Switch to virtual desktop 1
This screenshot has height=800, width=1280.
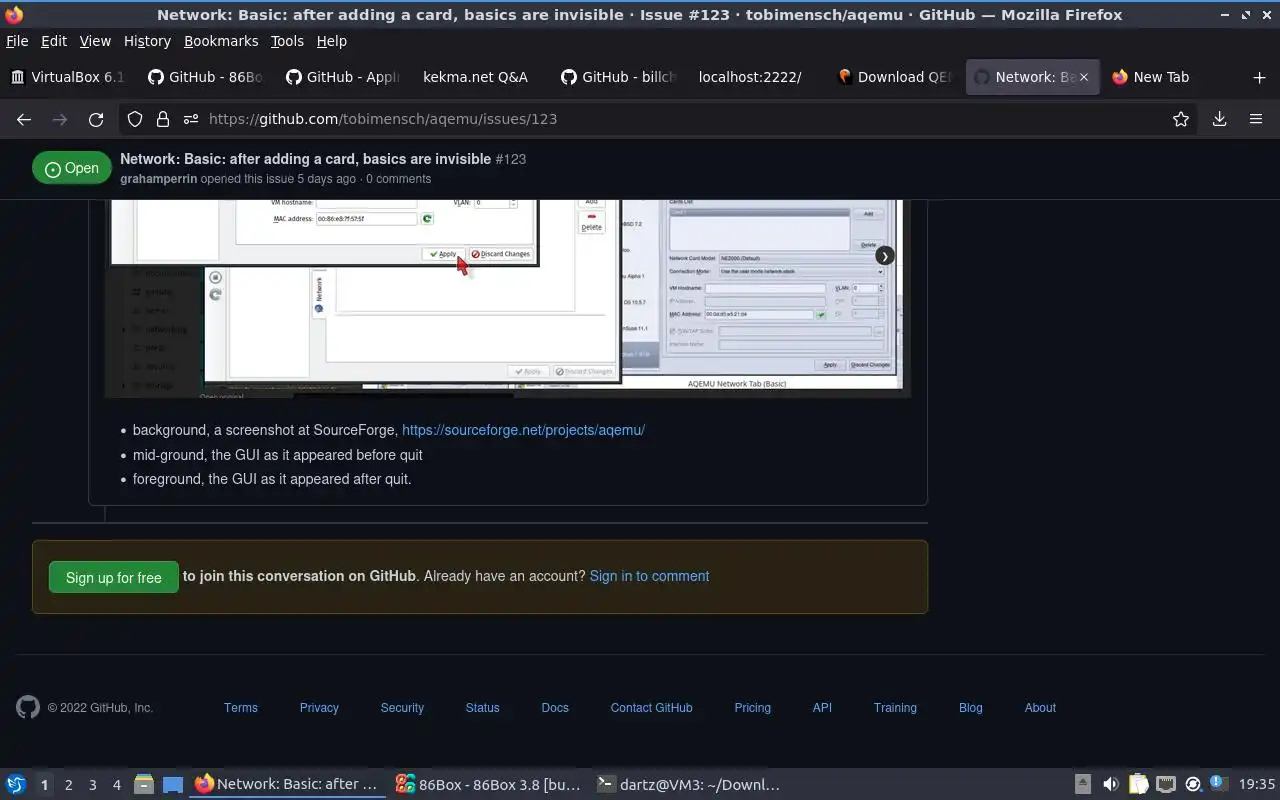44,785
